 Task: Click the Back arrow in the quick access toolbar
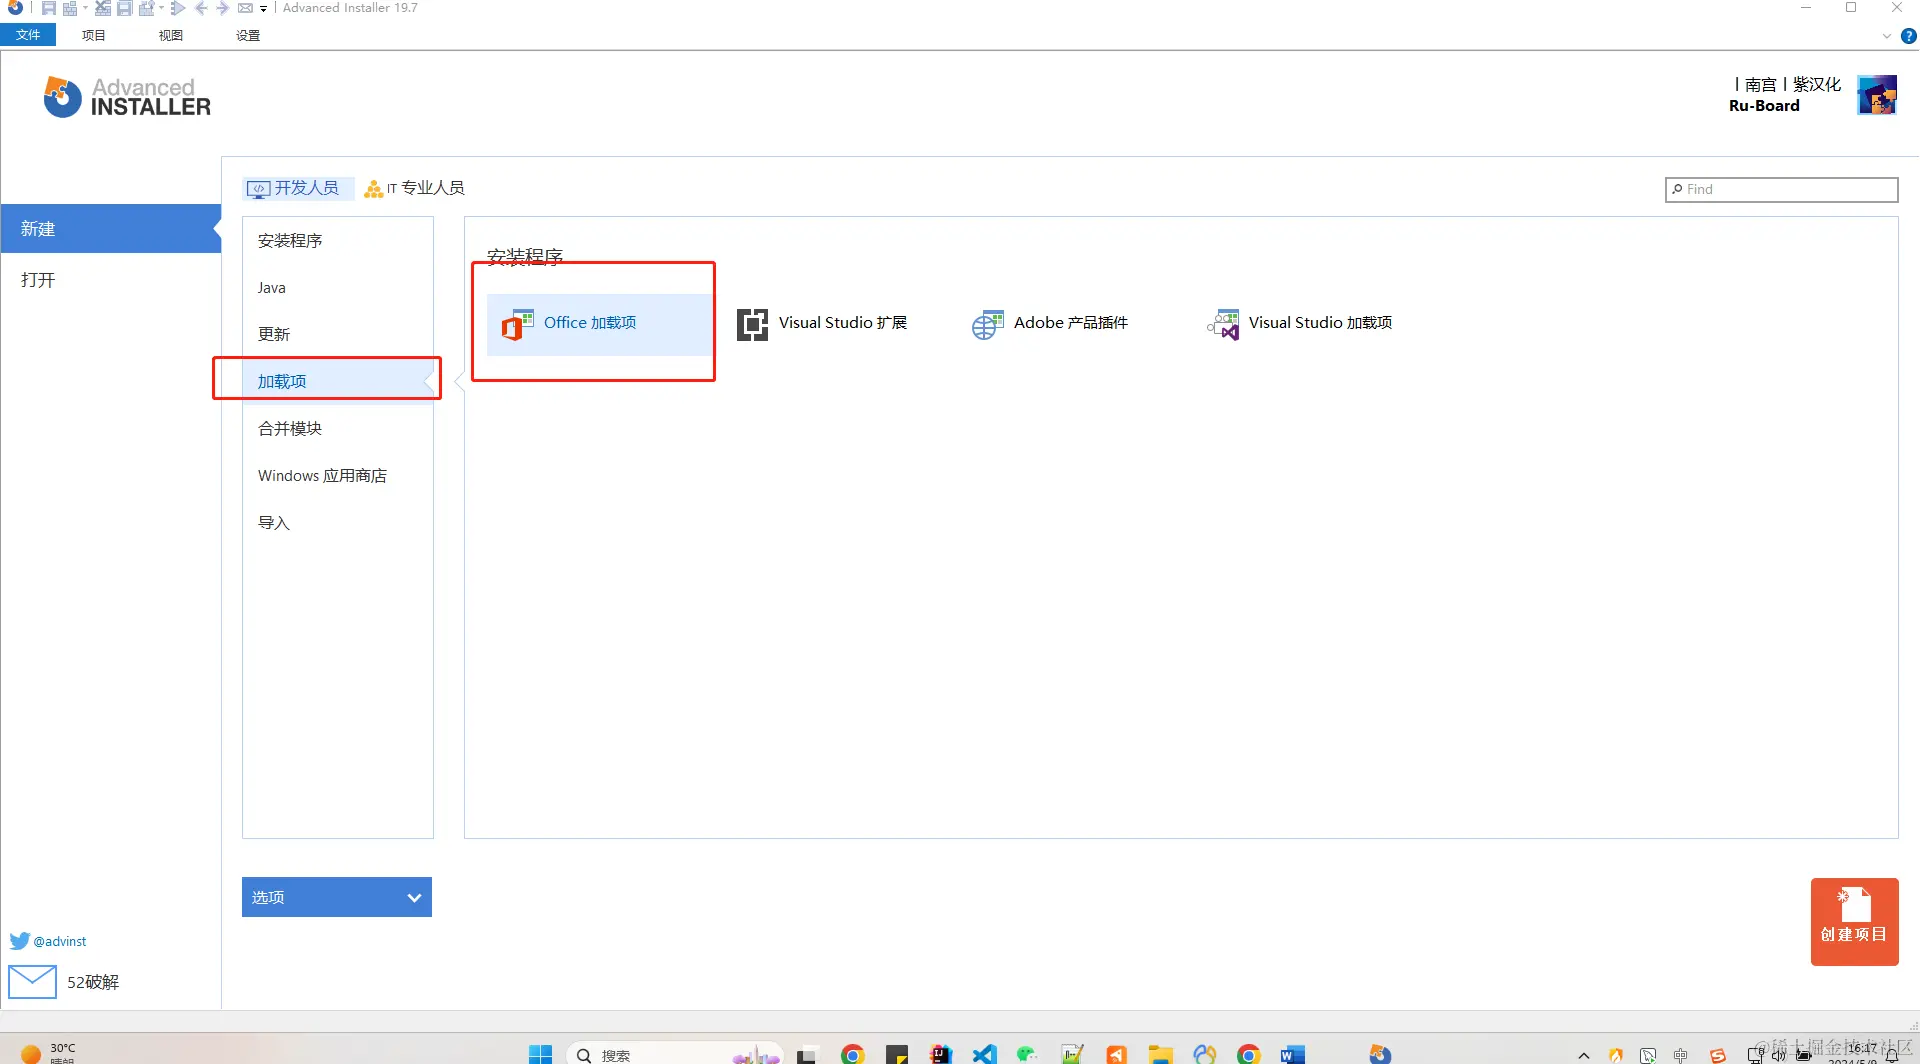click(201, 8)
